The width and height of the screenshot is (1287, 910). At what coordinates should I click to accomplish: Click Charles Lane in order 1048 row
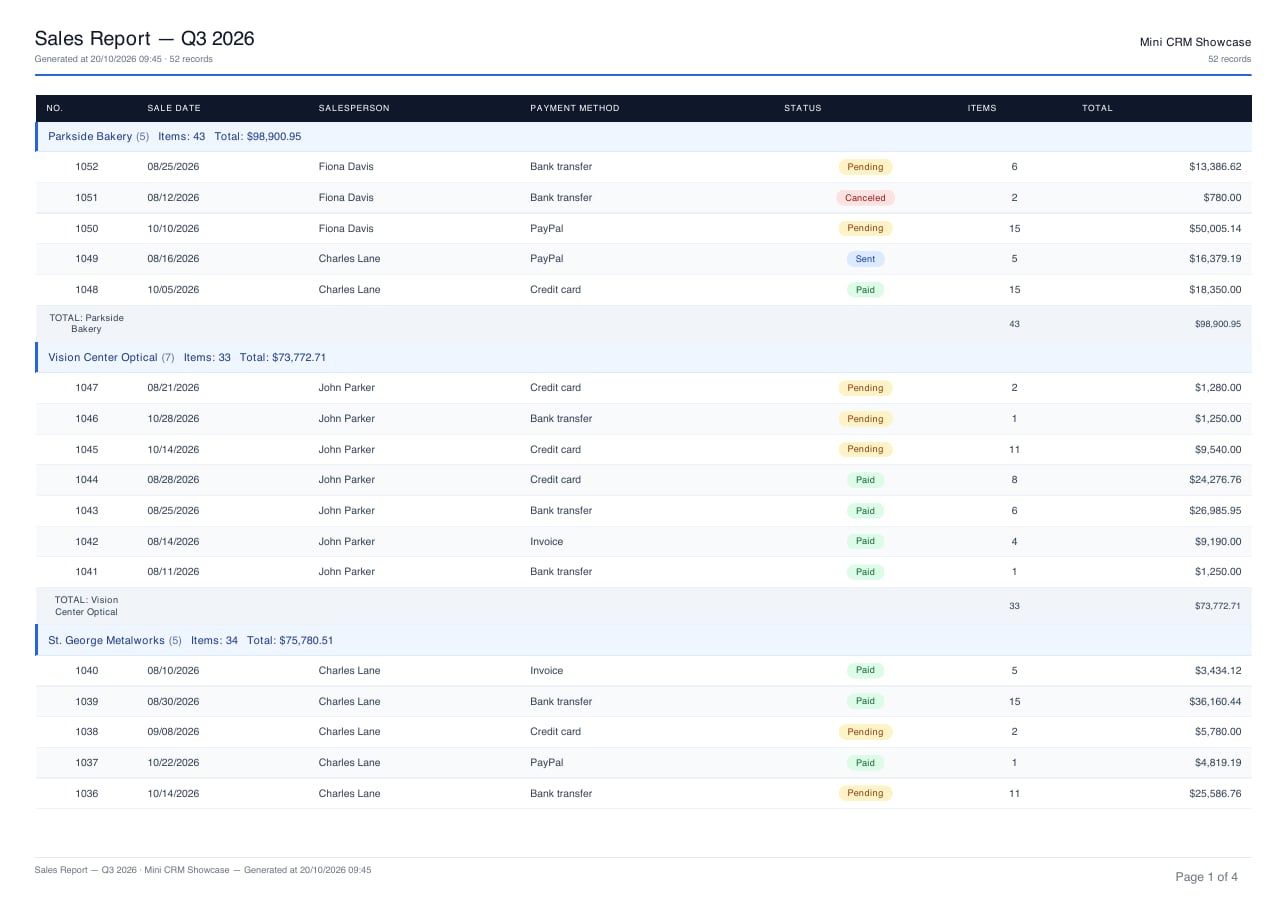click(x=349, y=290)
